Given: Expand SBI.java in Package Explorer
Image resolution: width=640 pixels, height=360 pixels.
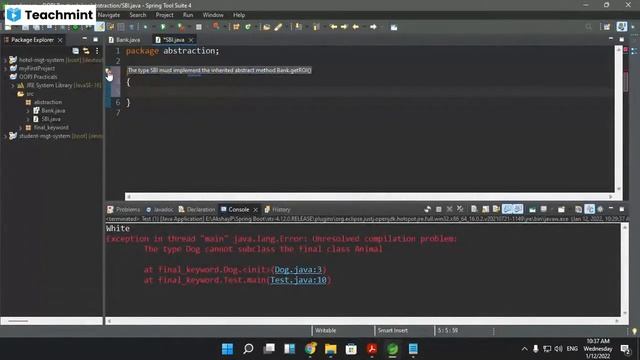Looking at the screenshot, I should pyautogui.click(x=28, y=119).
